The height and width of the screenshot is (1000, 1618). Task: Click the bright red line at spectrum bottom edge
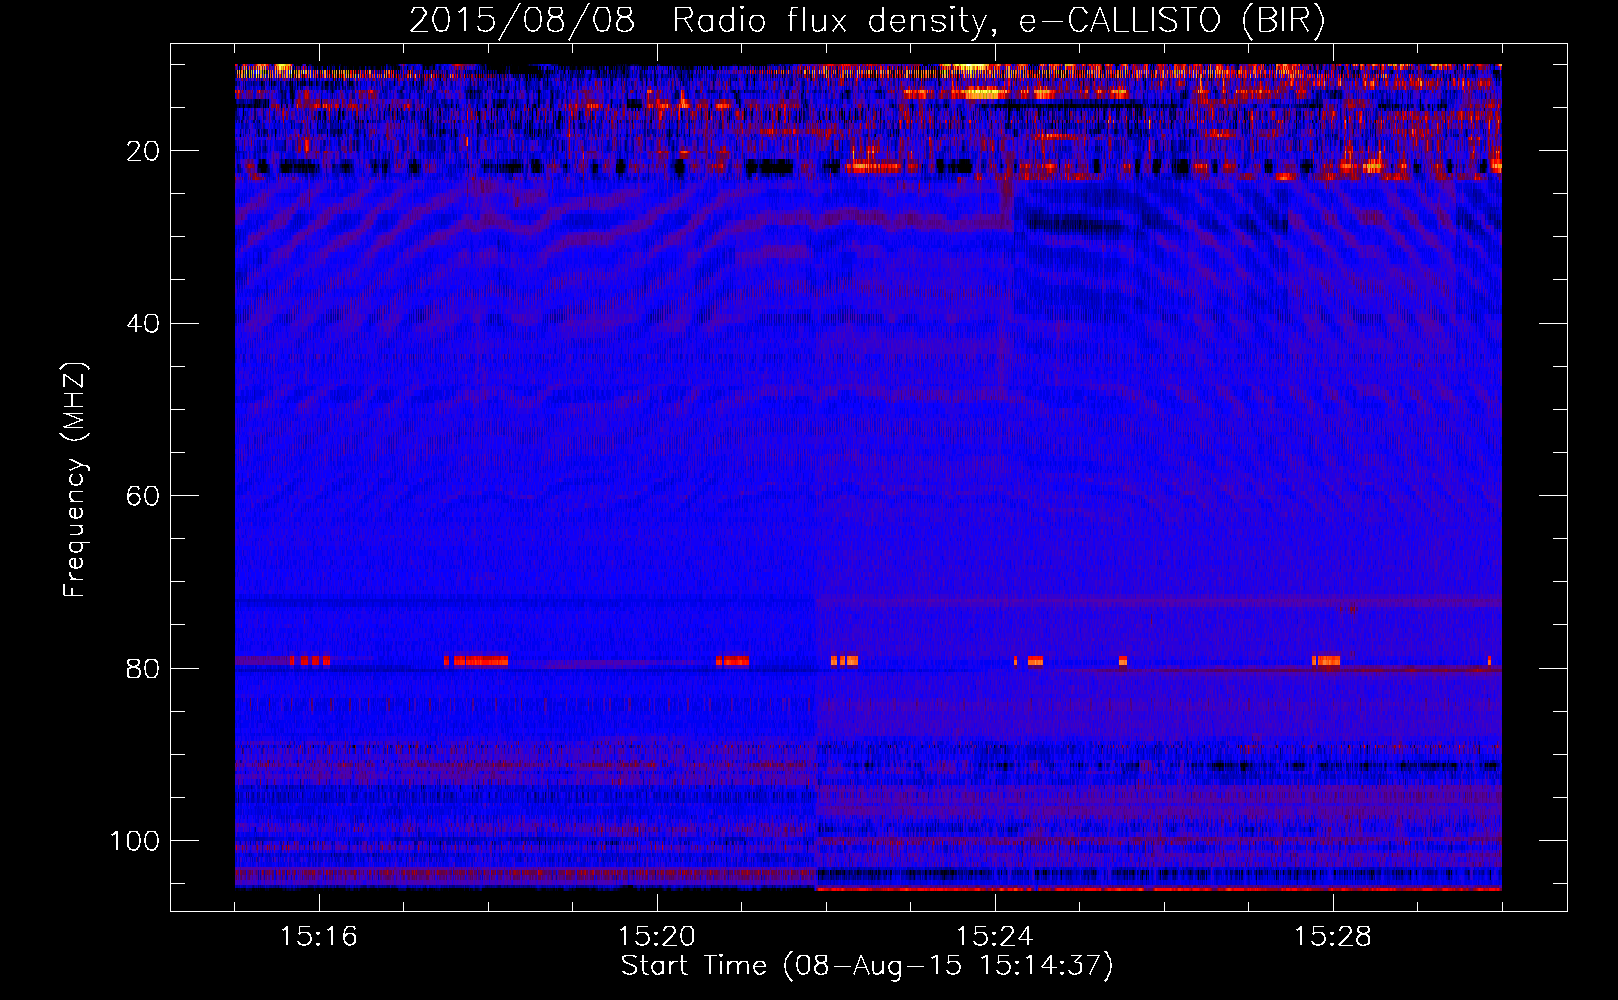click(1158, 888)
